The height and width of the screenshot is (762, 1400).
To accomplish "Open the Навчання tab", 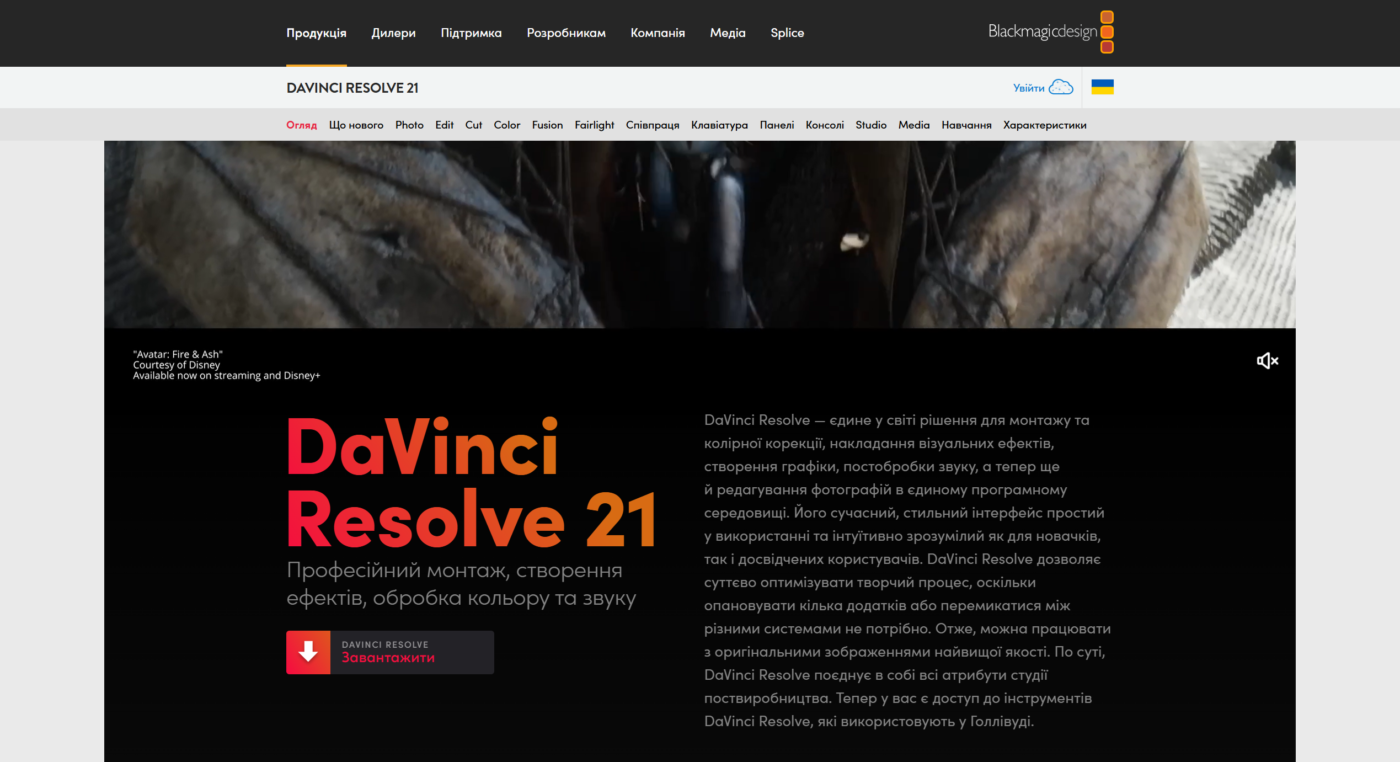I will pos(967,125).
